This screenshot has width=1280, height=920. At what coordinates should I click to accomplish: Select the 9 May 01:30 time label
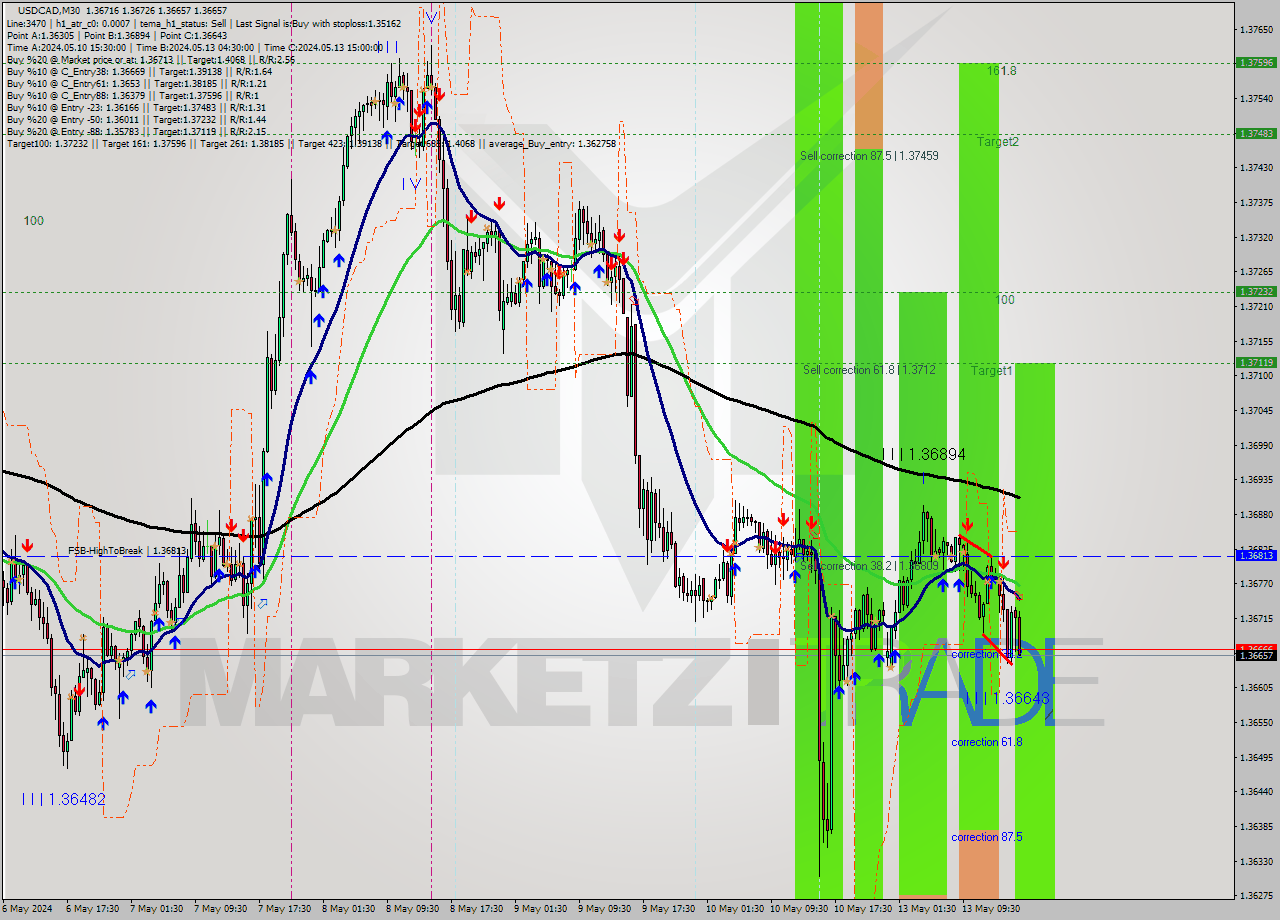(x=541, y=909)
